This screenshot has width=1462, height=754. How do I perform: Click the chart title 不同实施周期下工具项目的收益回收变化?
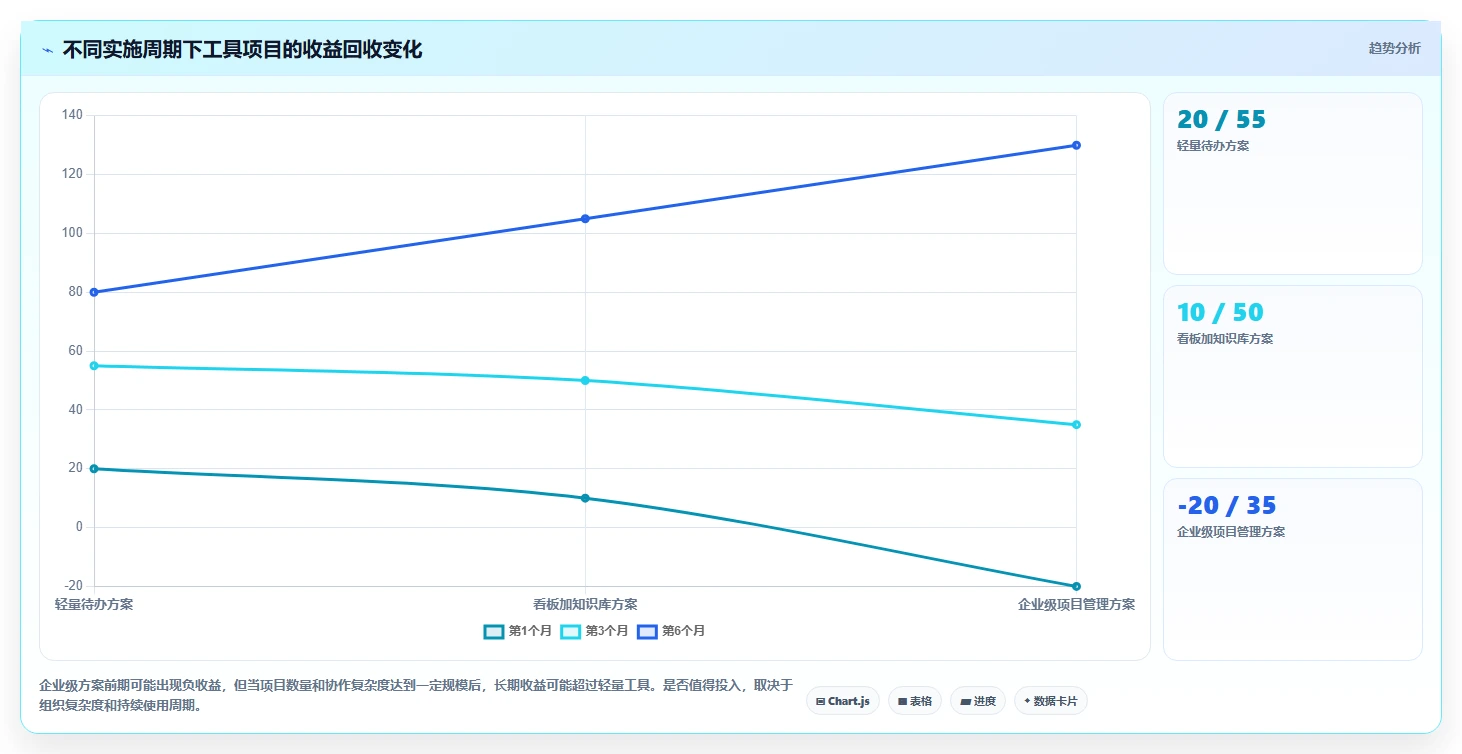coord(242,49)
